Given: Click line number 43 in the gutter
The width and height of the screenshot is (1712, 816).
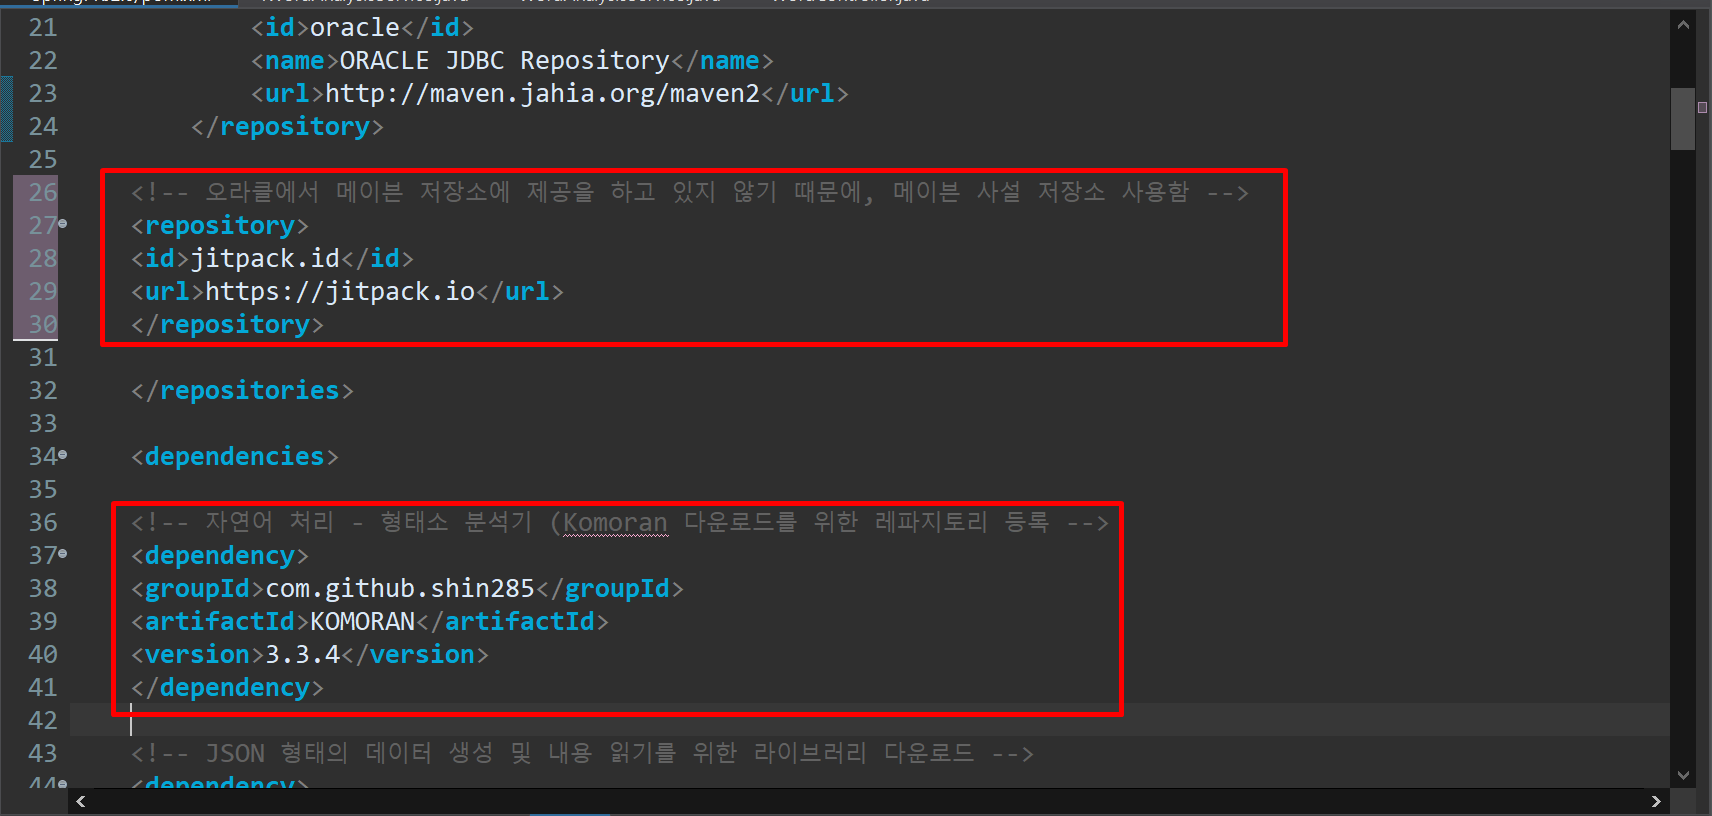Looking at the screenshot, I should 43,753.
